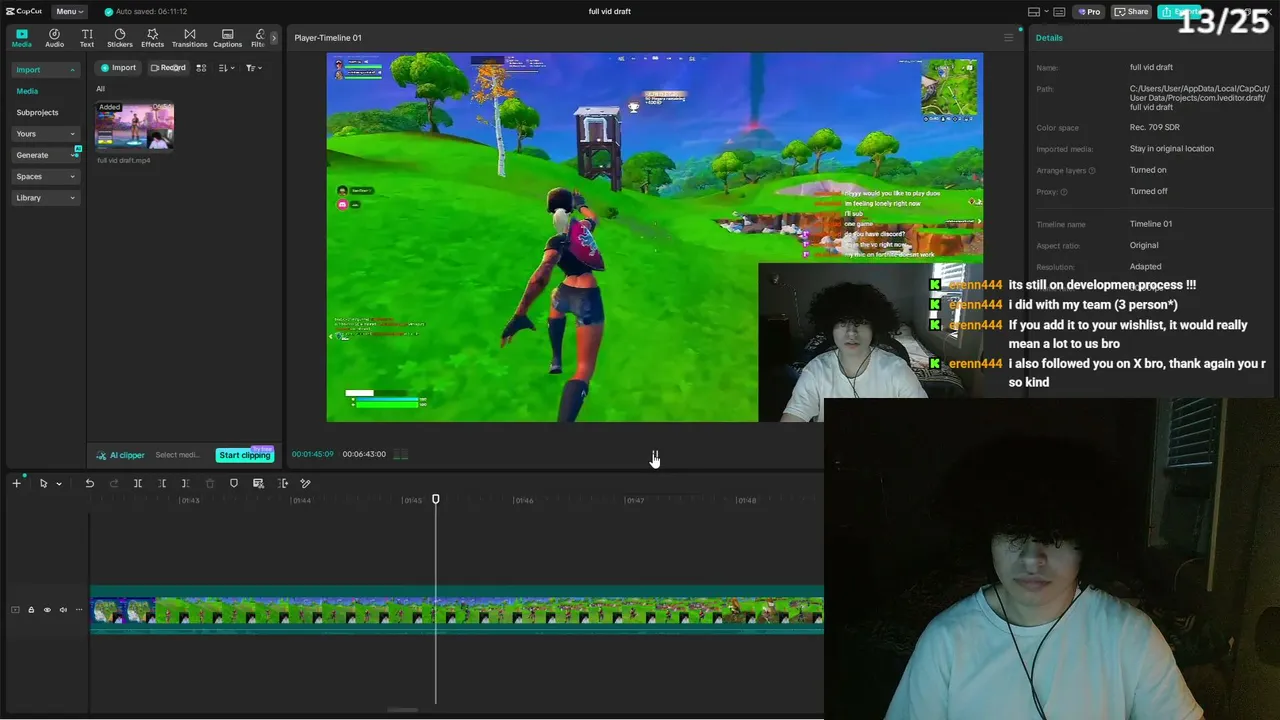Open the Captions tab
The height and width of the screenshot is (720, 1280).
(x=227, y=38)
